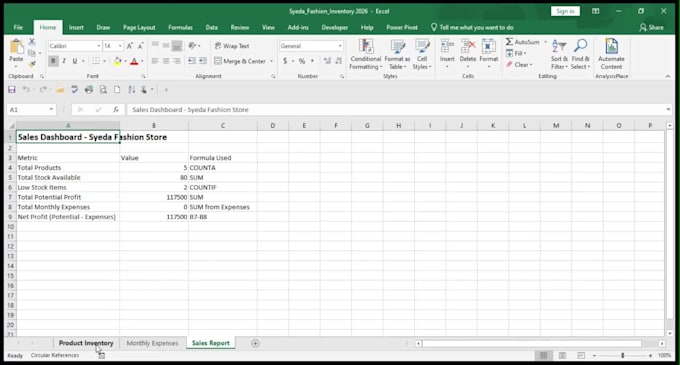Click the Select All corner triangle

point(12,126)
